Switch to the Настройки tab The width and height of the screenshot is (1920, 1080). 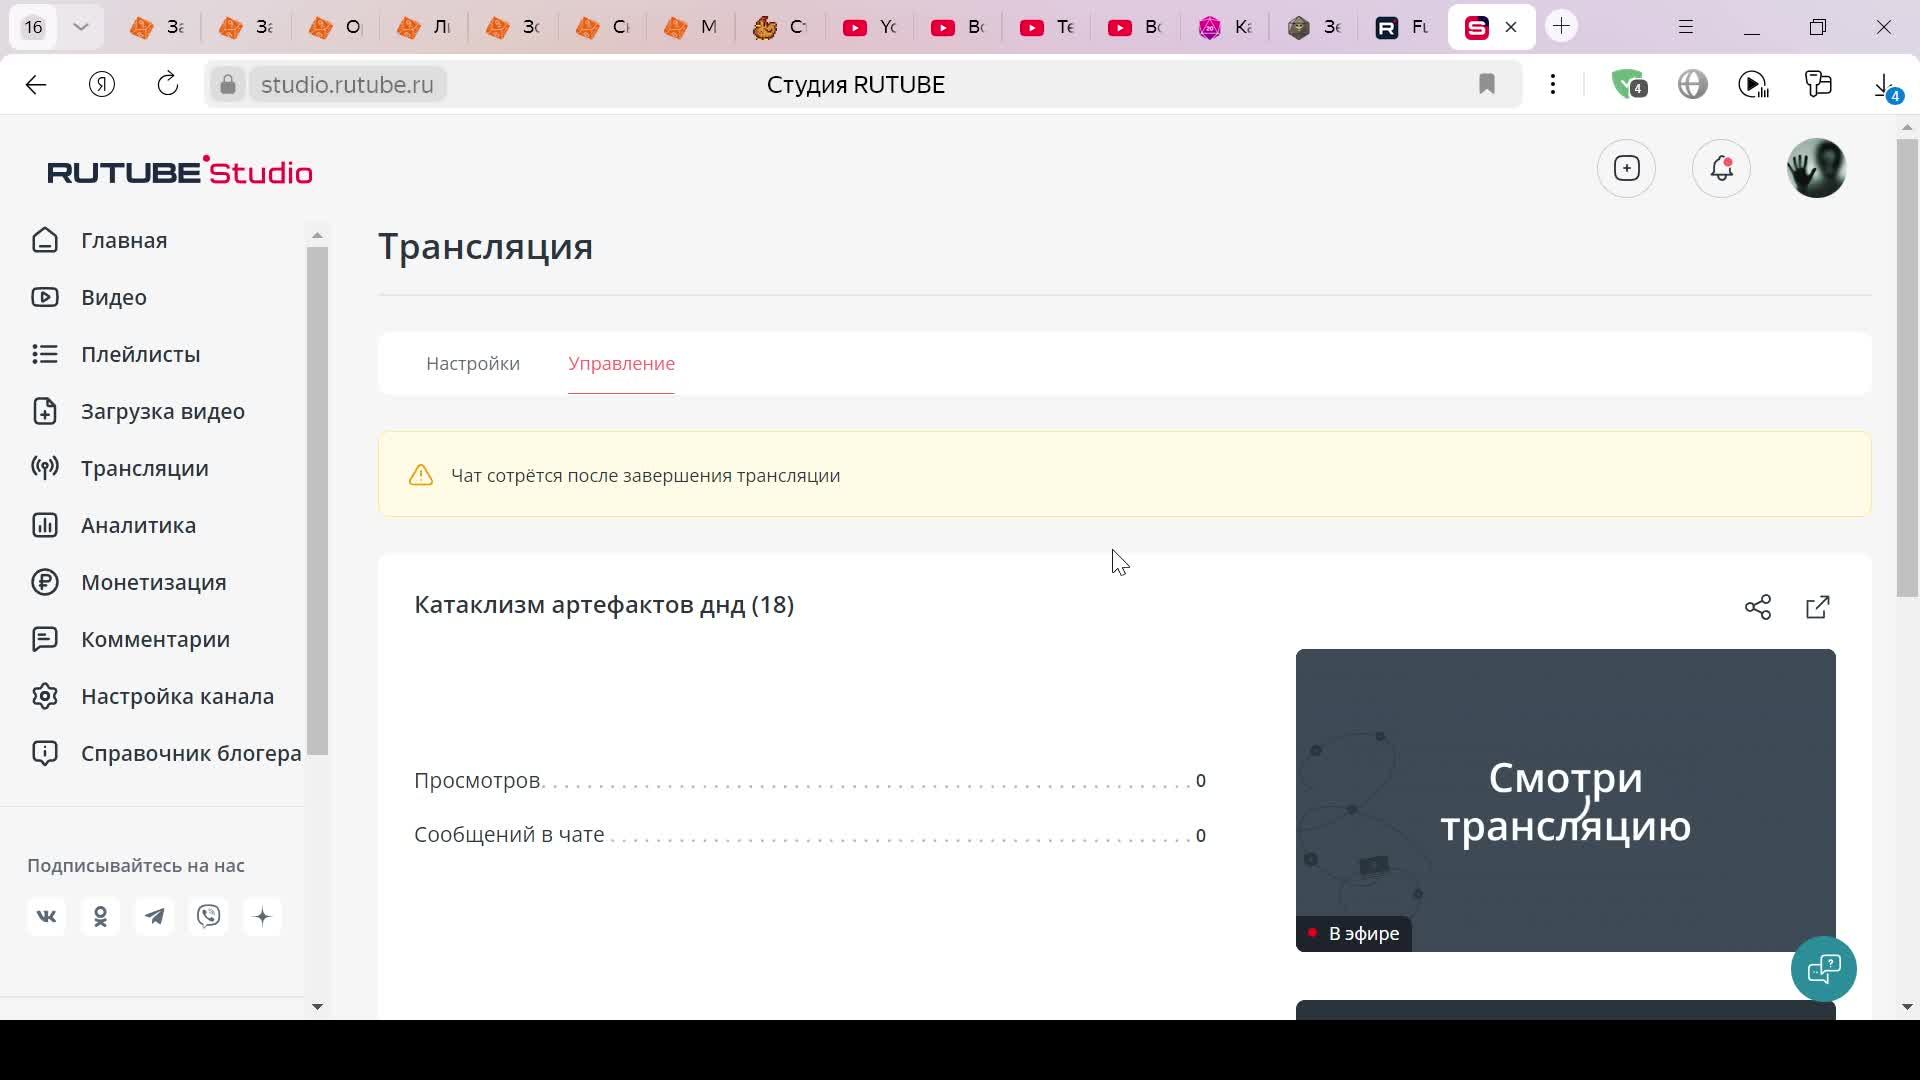(x=472, y=364)
